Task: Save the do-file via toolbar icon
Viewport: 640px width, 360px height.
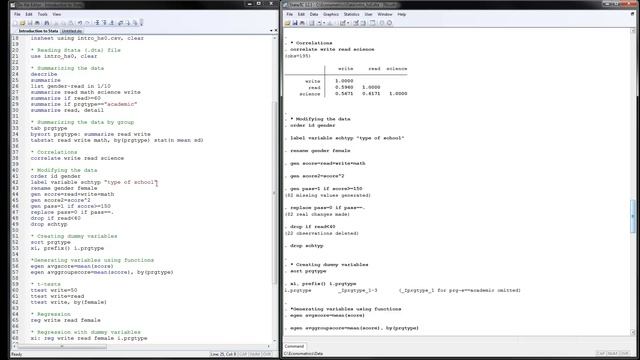Action: [30, 23]
